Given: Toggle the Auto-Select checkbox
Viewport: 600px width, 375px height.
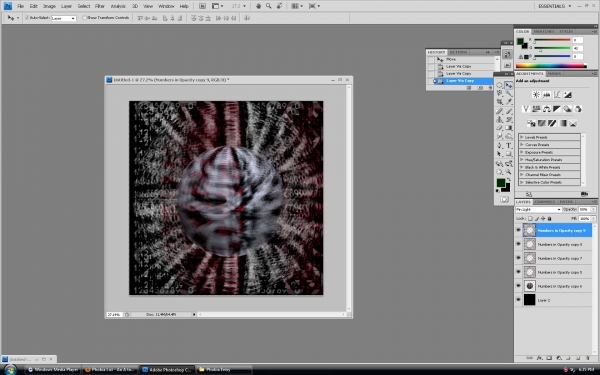Looking at the screenshot, I should tap(27, 18).
